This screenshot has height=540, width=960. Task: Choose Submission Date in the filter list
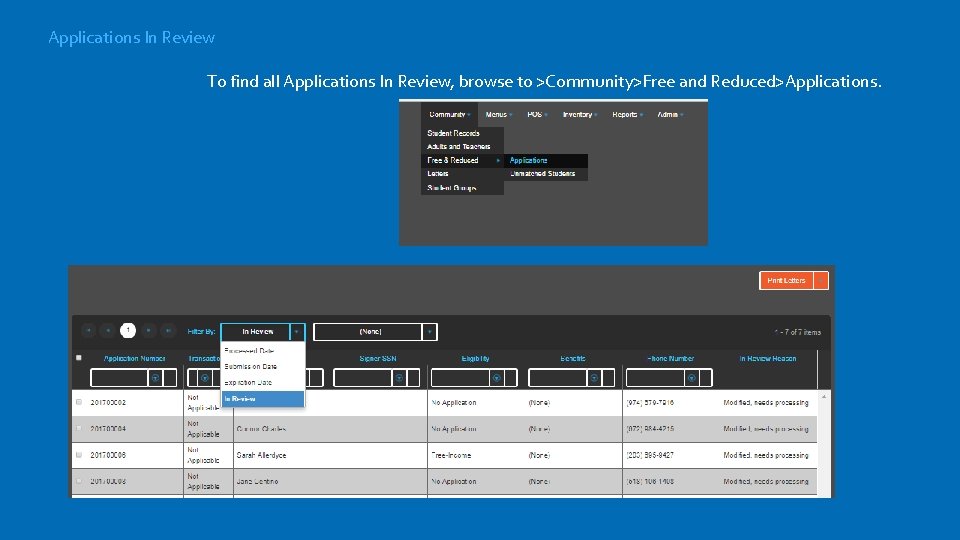[263, 367]
